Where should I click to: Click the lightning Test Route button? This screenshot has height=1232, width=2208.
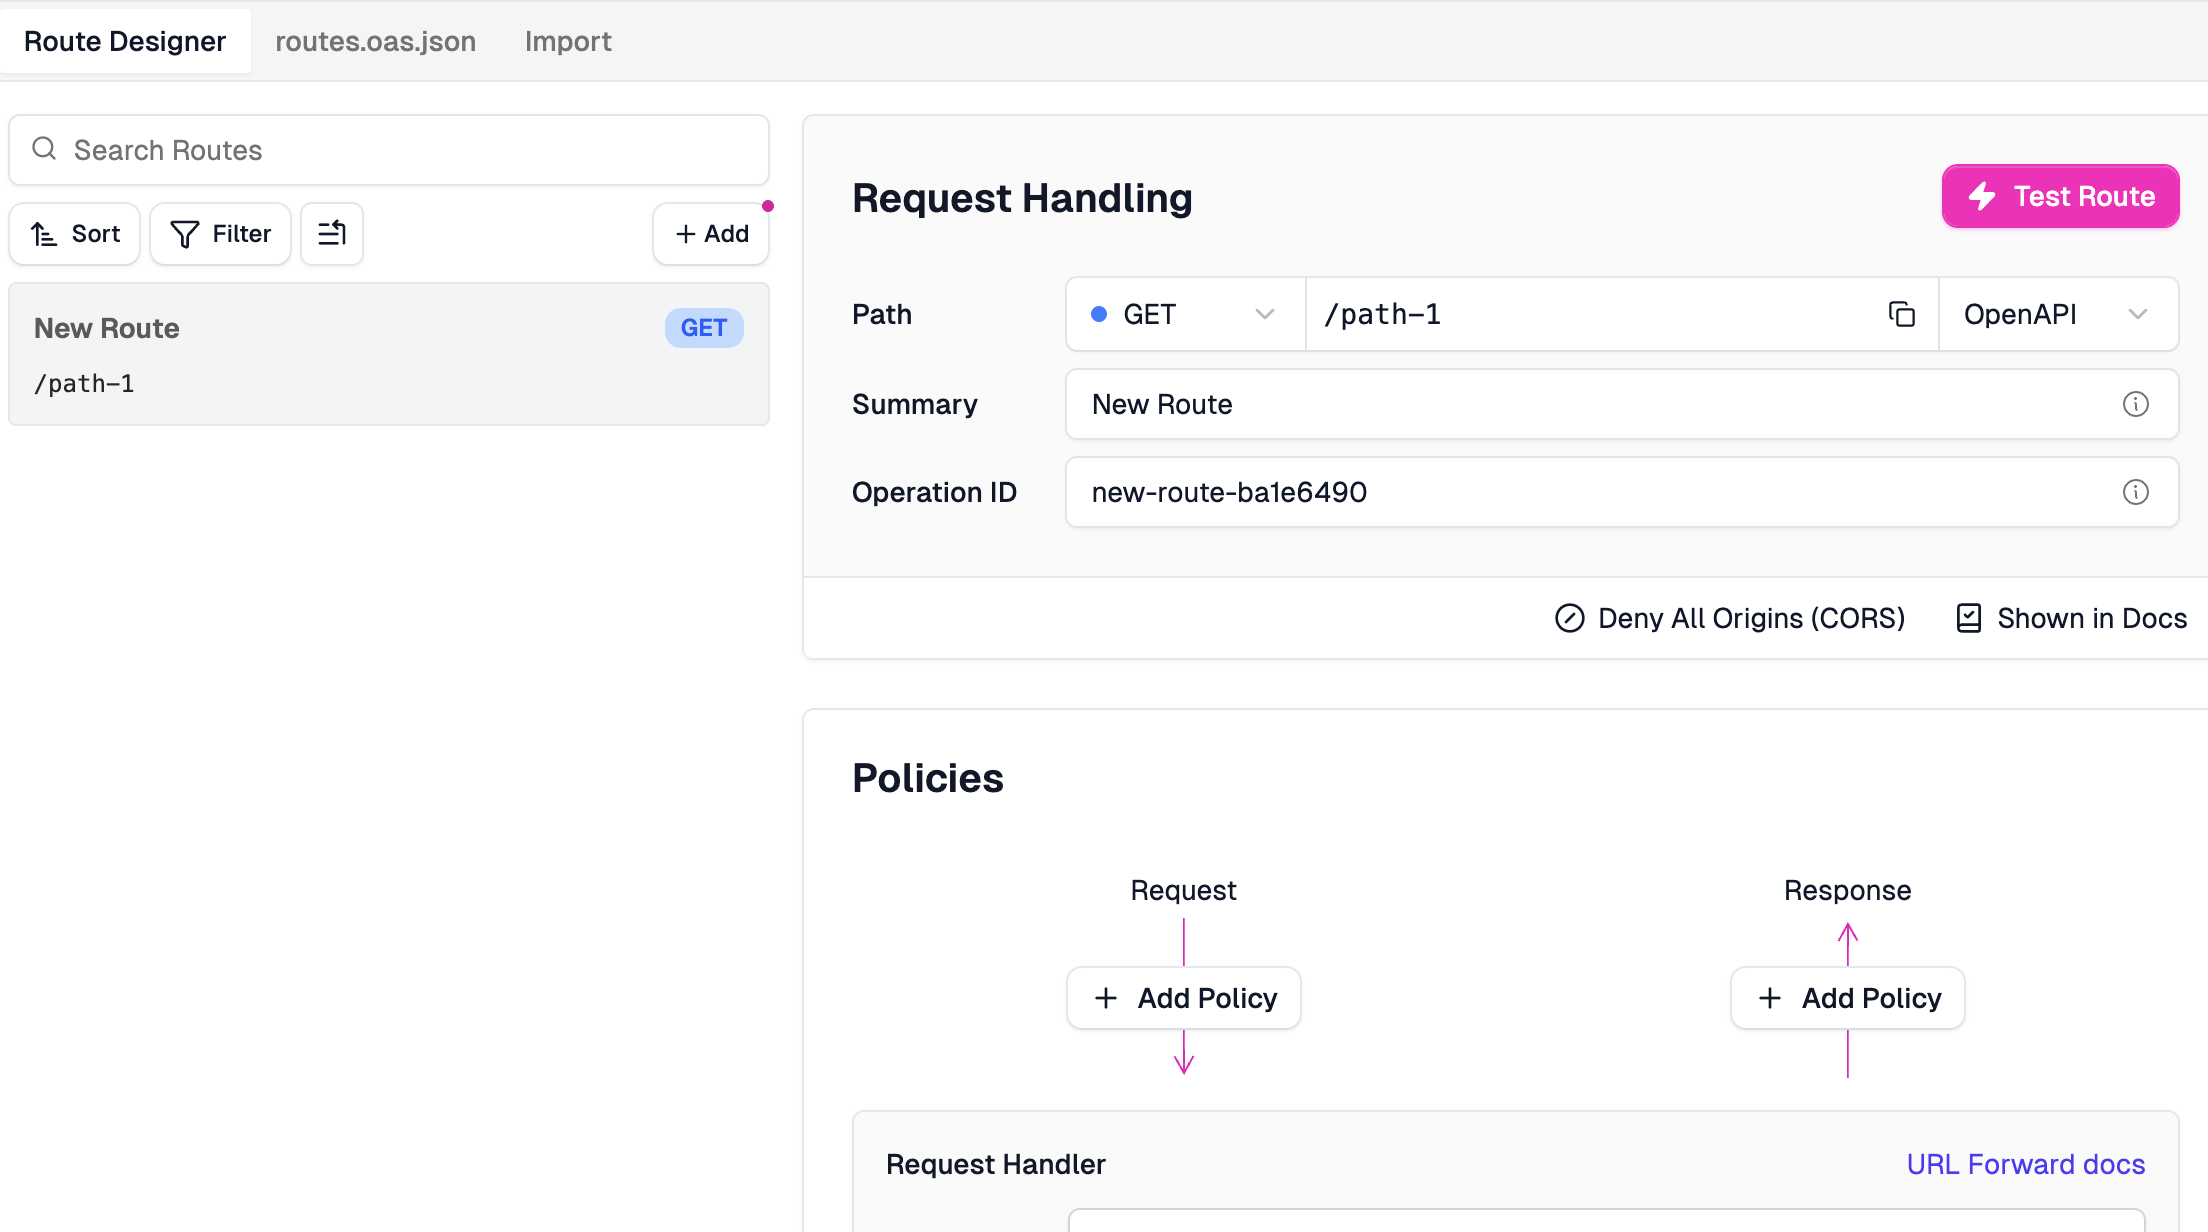click(2060, 196)
